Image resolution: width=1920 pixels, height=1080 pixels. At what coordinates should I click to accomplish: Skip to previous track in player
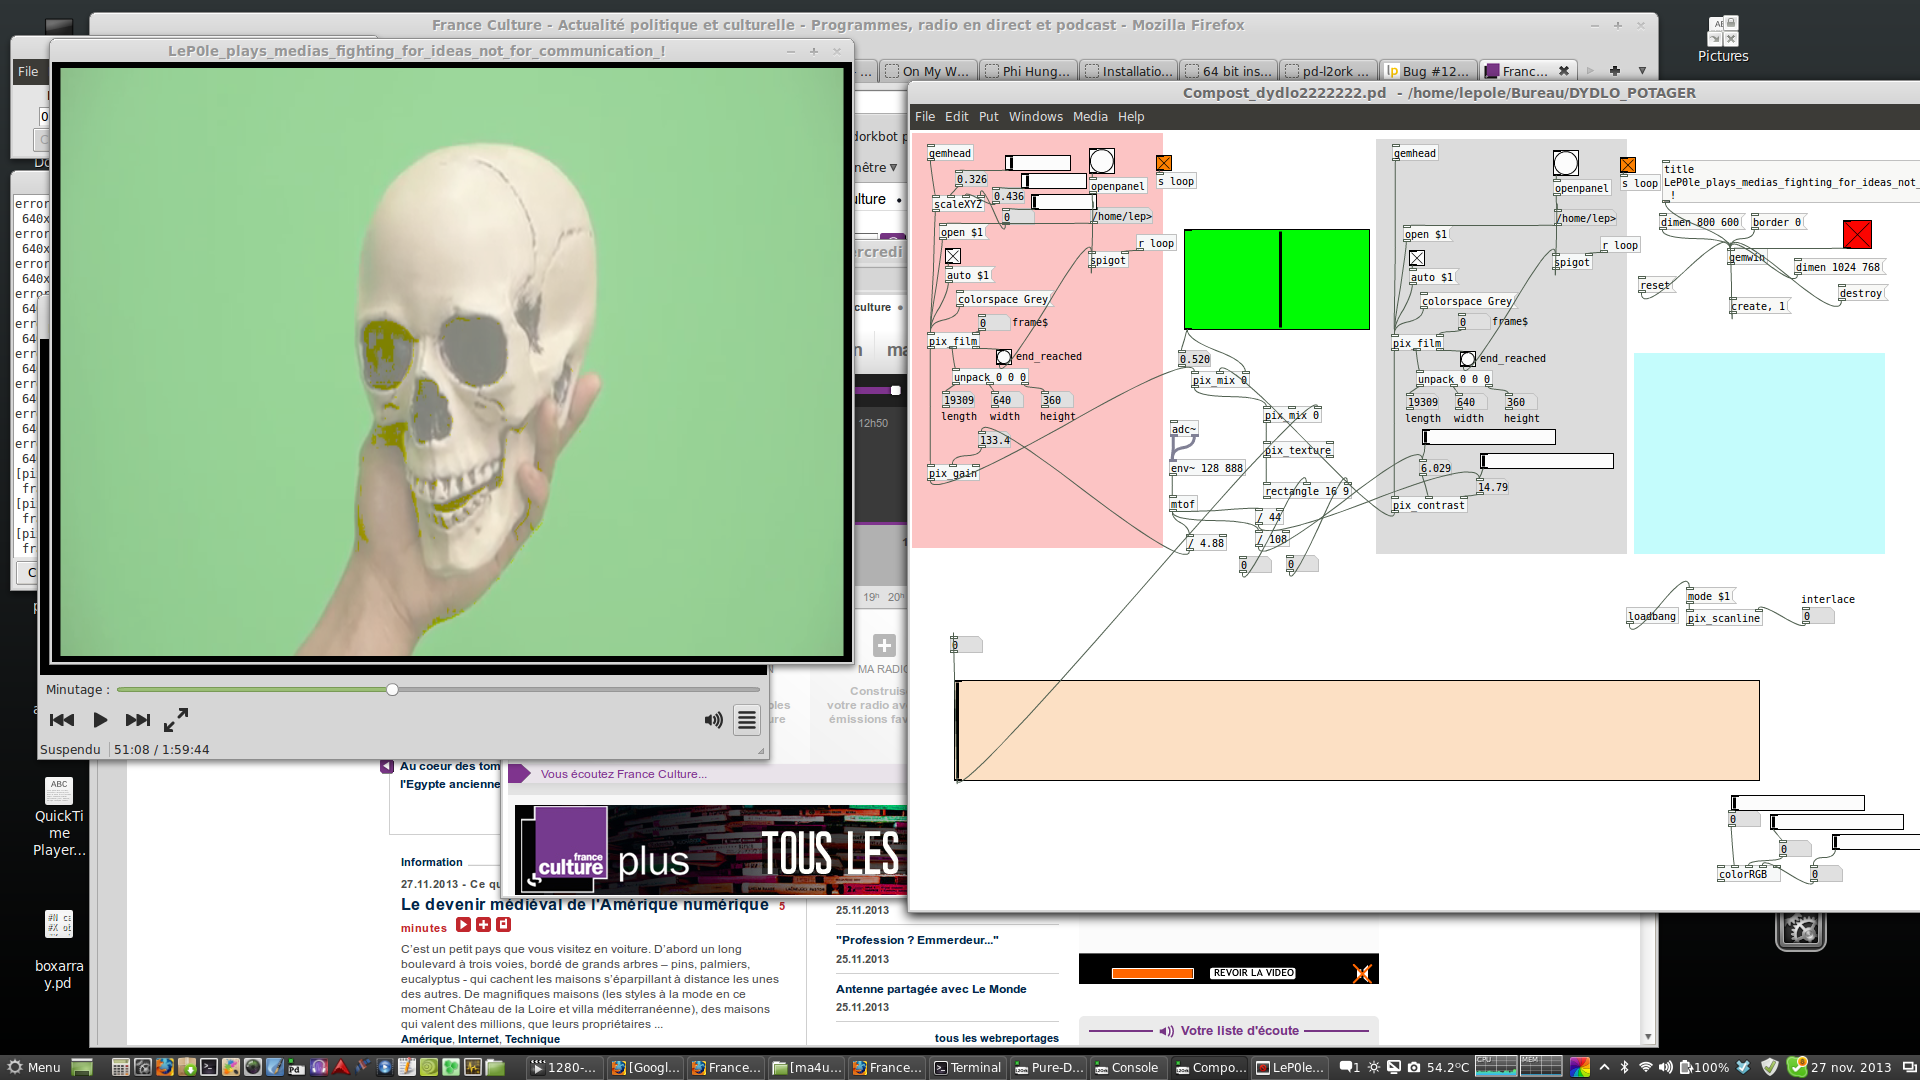coord(62,720)
